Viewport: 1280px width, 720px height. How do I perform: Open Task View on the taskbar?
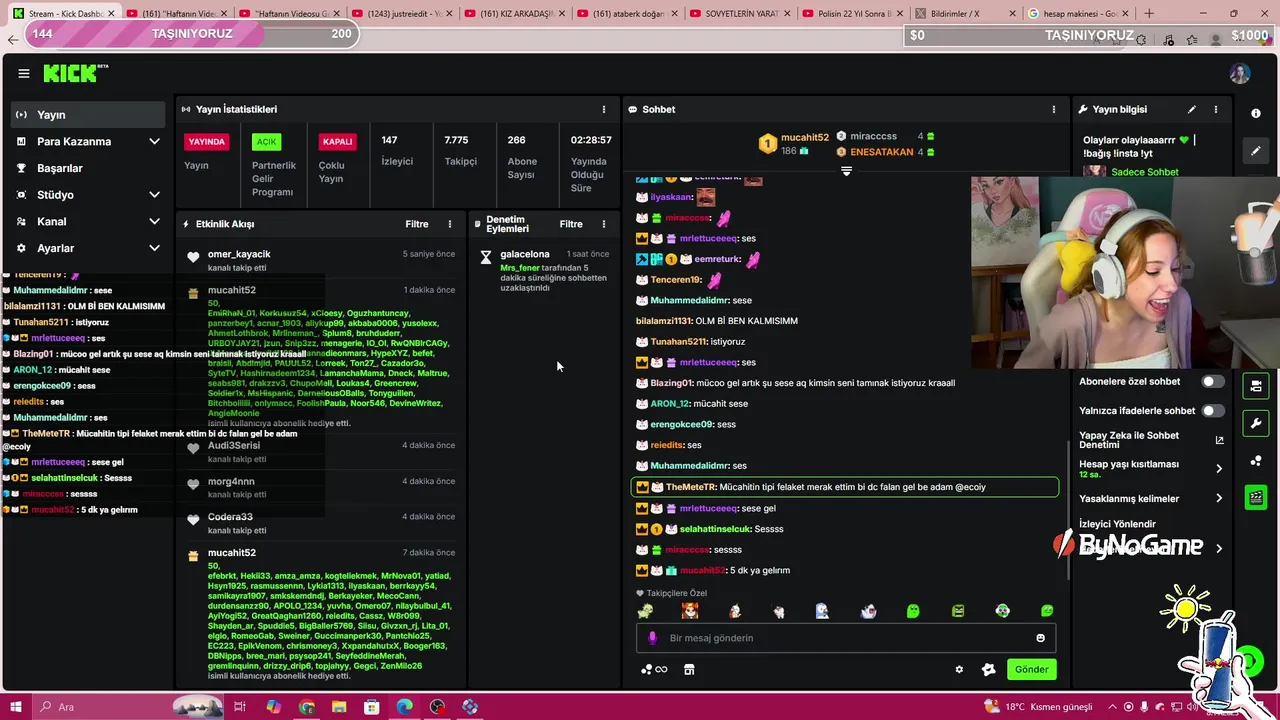click(240, 707)
